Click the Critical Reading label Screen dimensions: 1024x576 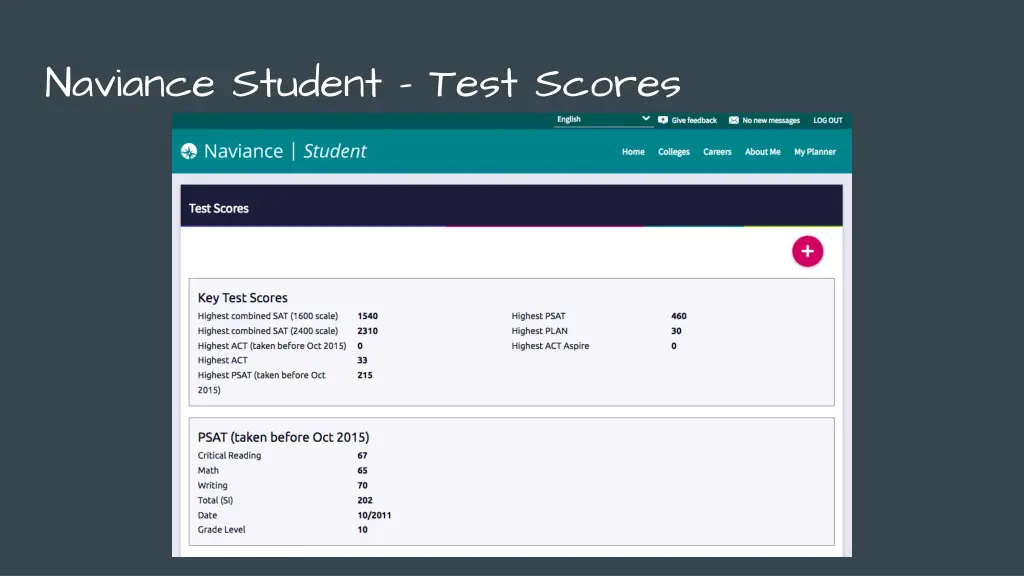tap(229, 456)
